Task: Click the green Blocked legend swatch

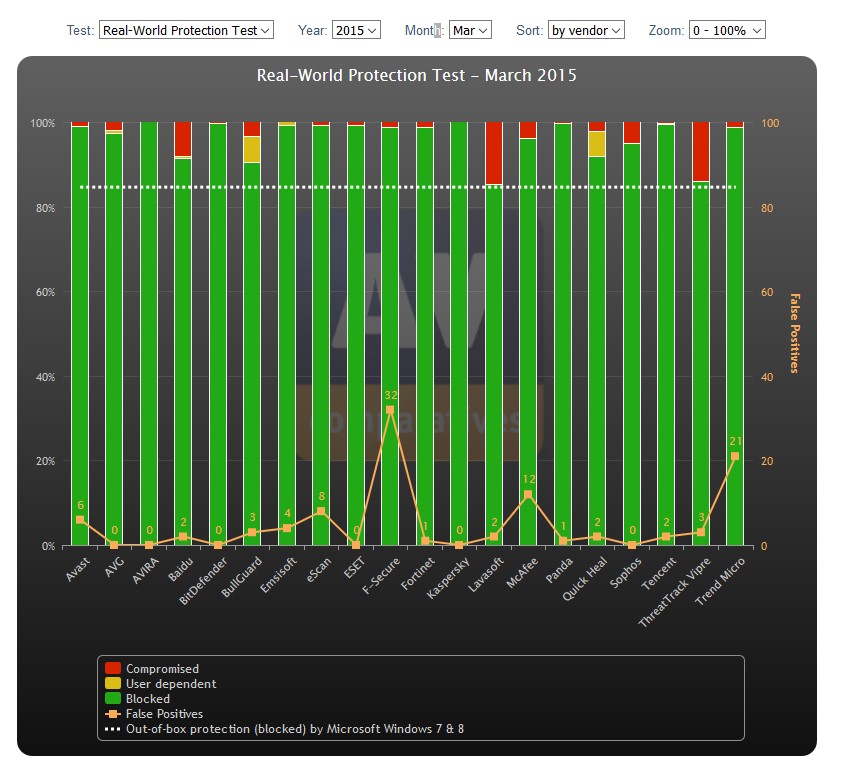Action: click(112, 698)
